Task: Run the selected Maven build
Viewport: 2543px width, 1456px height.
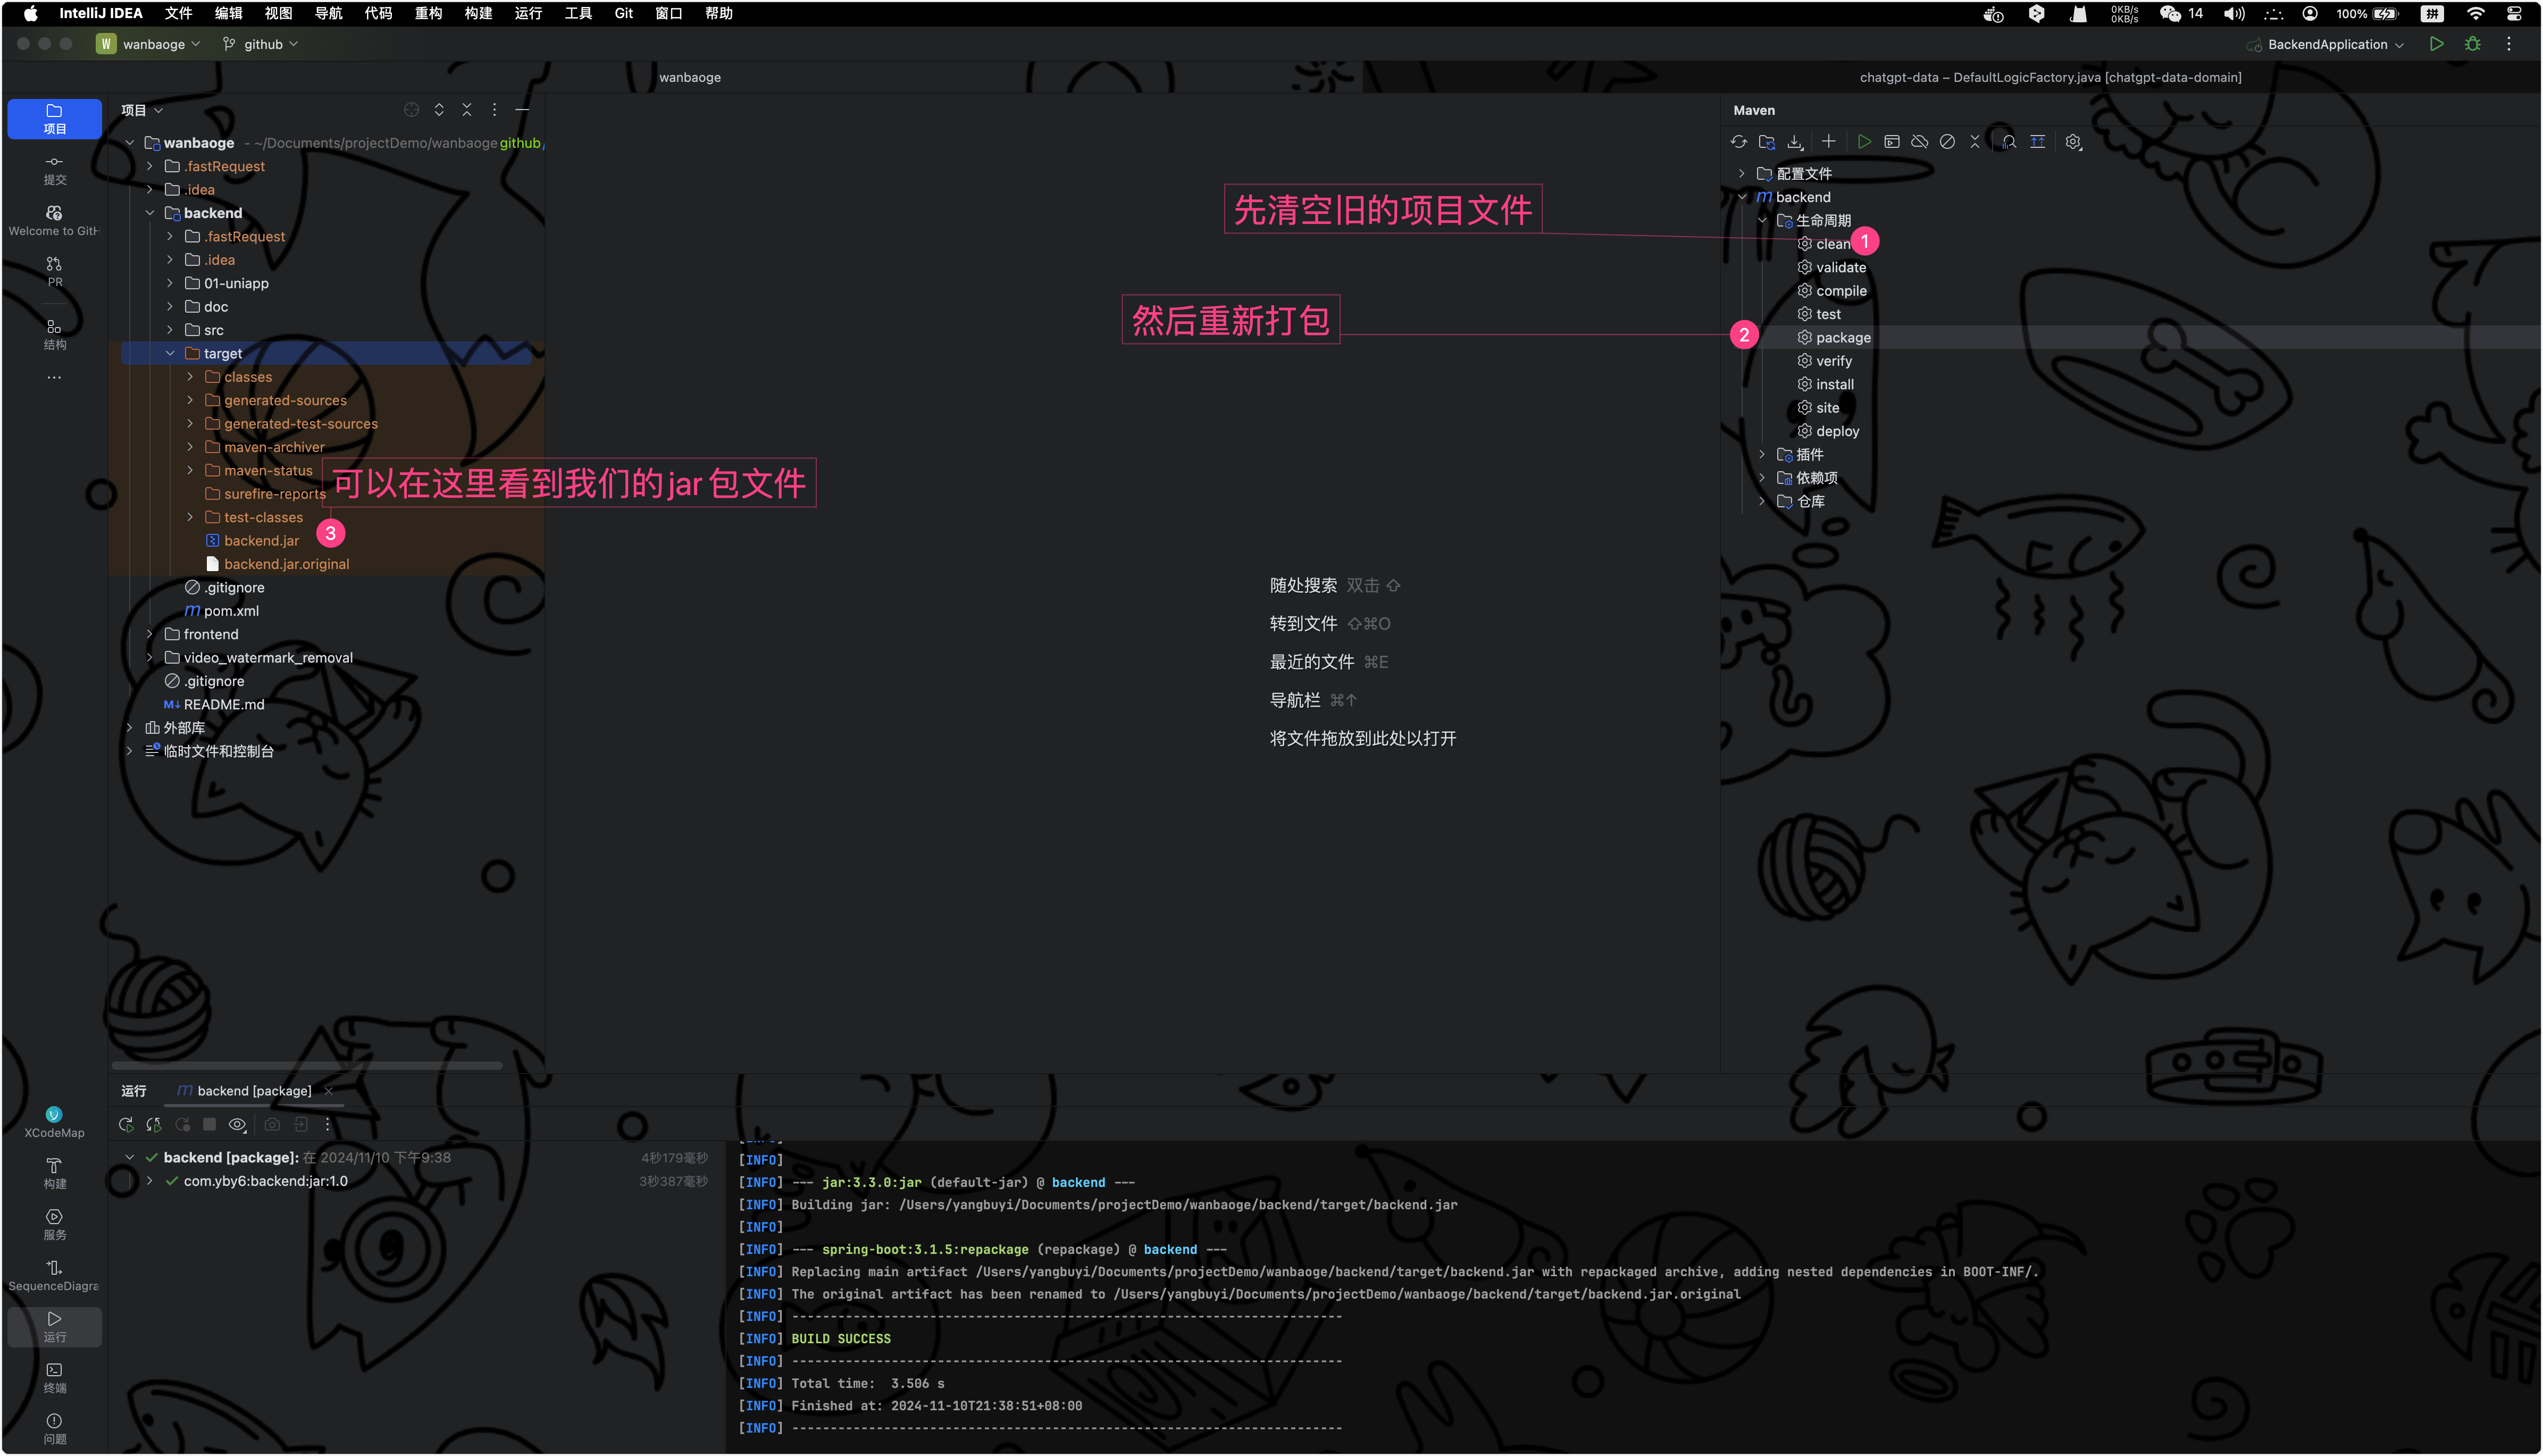Action: 1864,142
